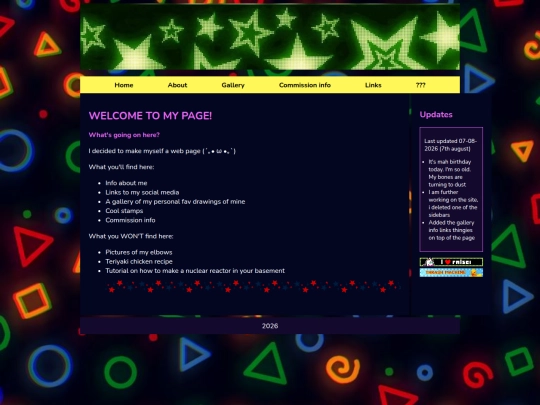Image resolution: width=540 pixels, height=405 pixels.
Task: Click the 'What you WON'T find here:' line
Action: [x=131, y=236]
